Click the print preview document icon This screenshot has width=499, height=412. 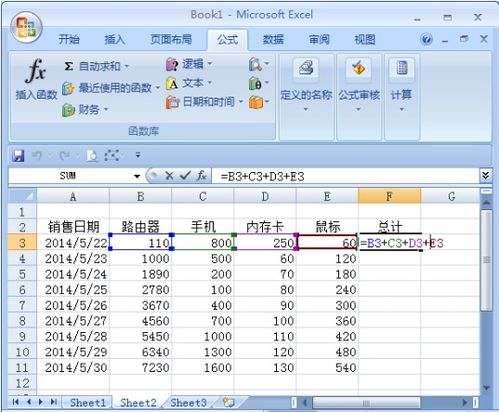92,155
